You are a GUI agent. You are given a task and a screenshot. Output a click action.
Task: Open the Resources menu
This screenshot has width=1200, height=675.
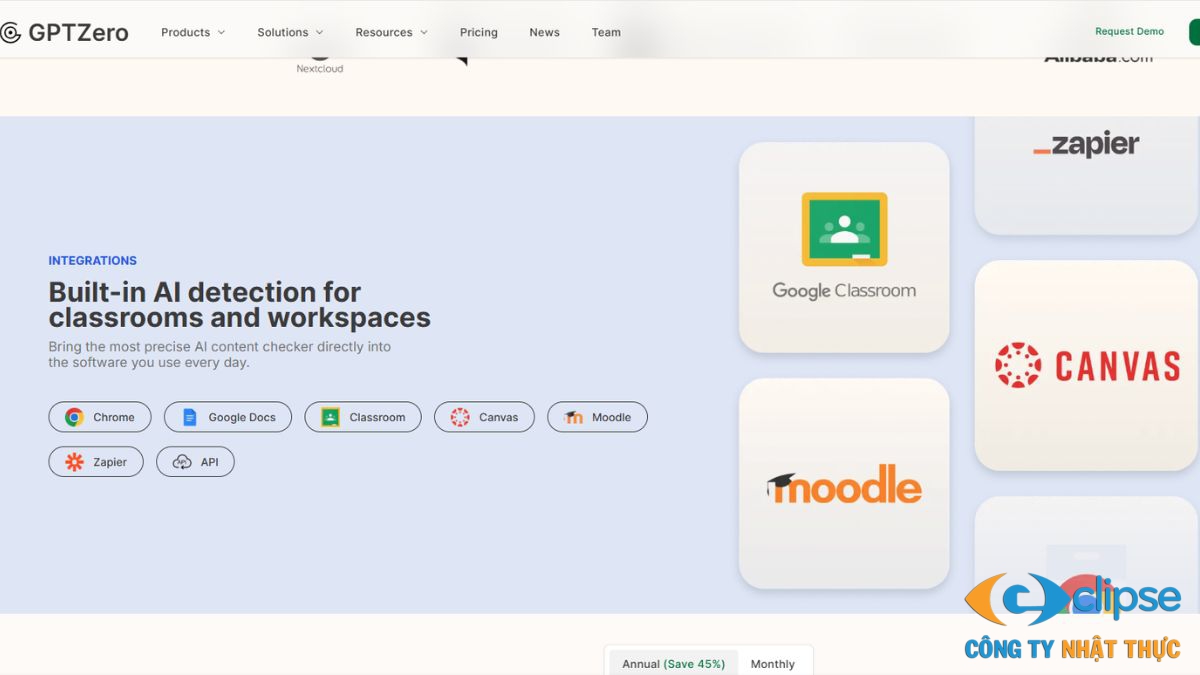[391, 32]
